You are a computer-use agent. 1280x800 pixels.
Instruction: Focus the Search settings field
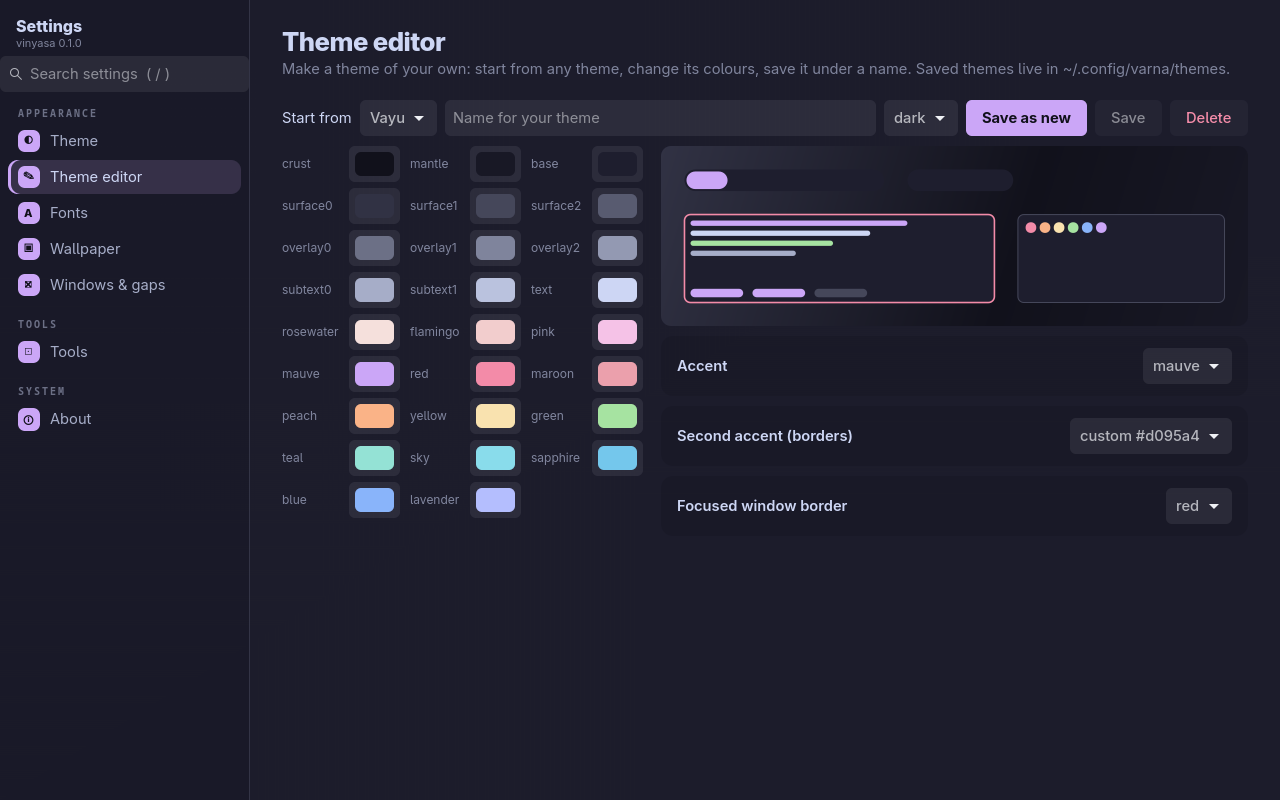coord(125,74)
